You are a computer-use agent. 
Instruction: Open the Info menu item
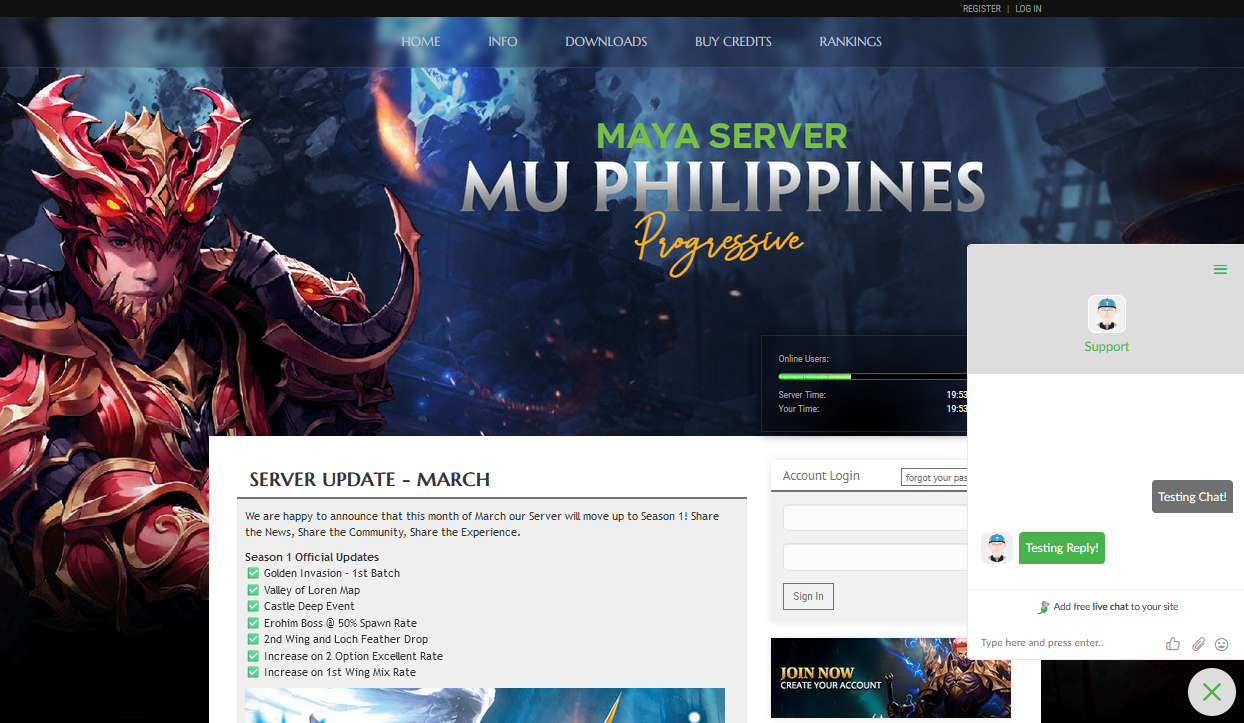click(503, 42)
